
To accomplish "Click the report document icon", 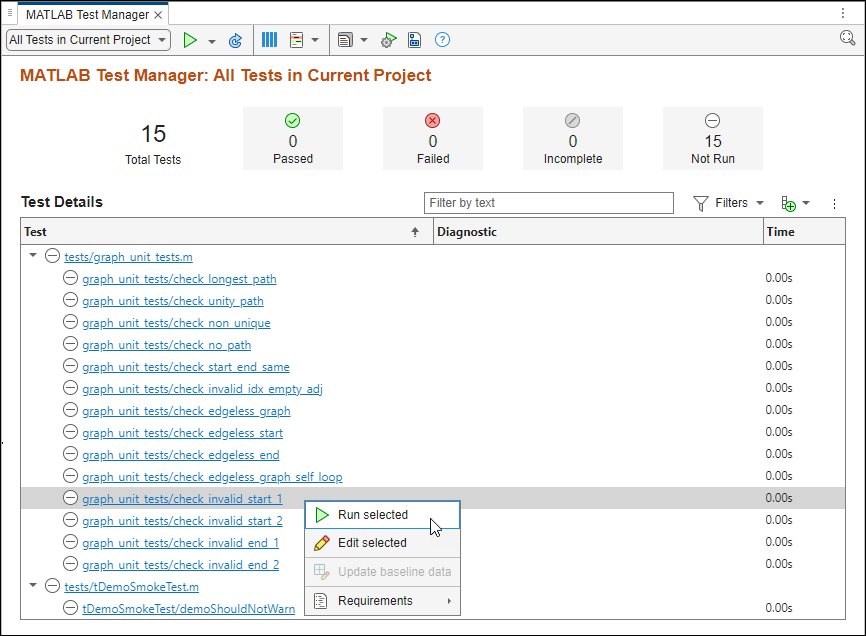I will point(345,40).
